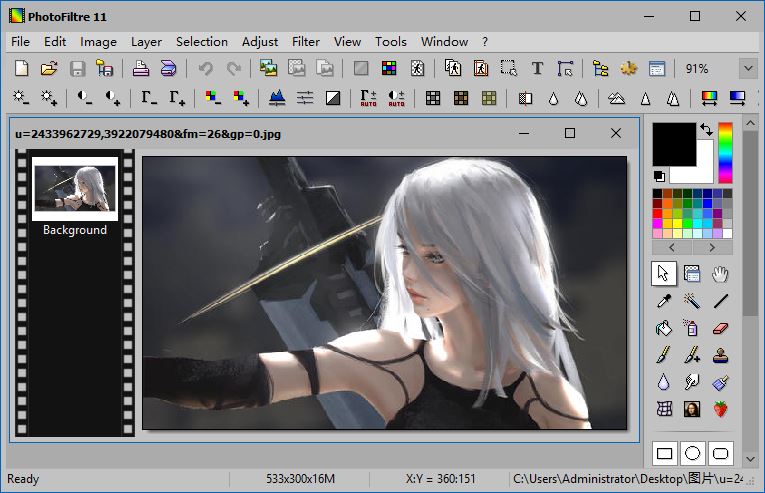Click the Brightness plus icon
The width and height of the screenshot is (765, 493).
pos(49,98)
